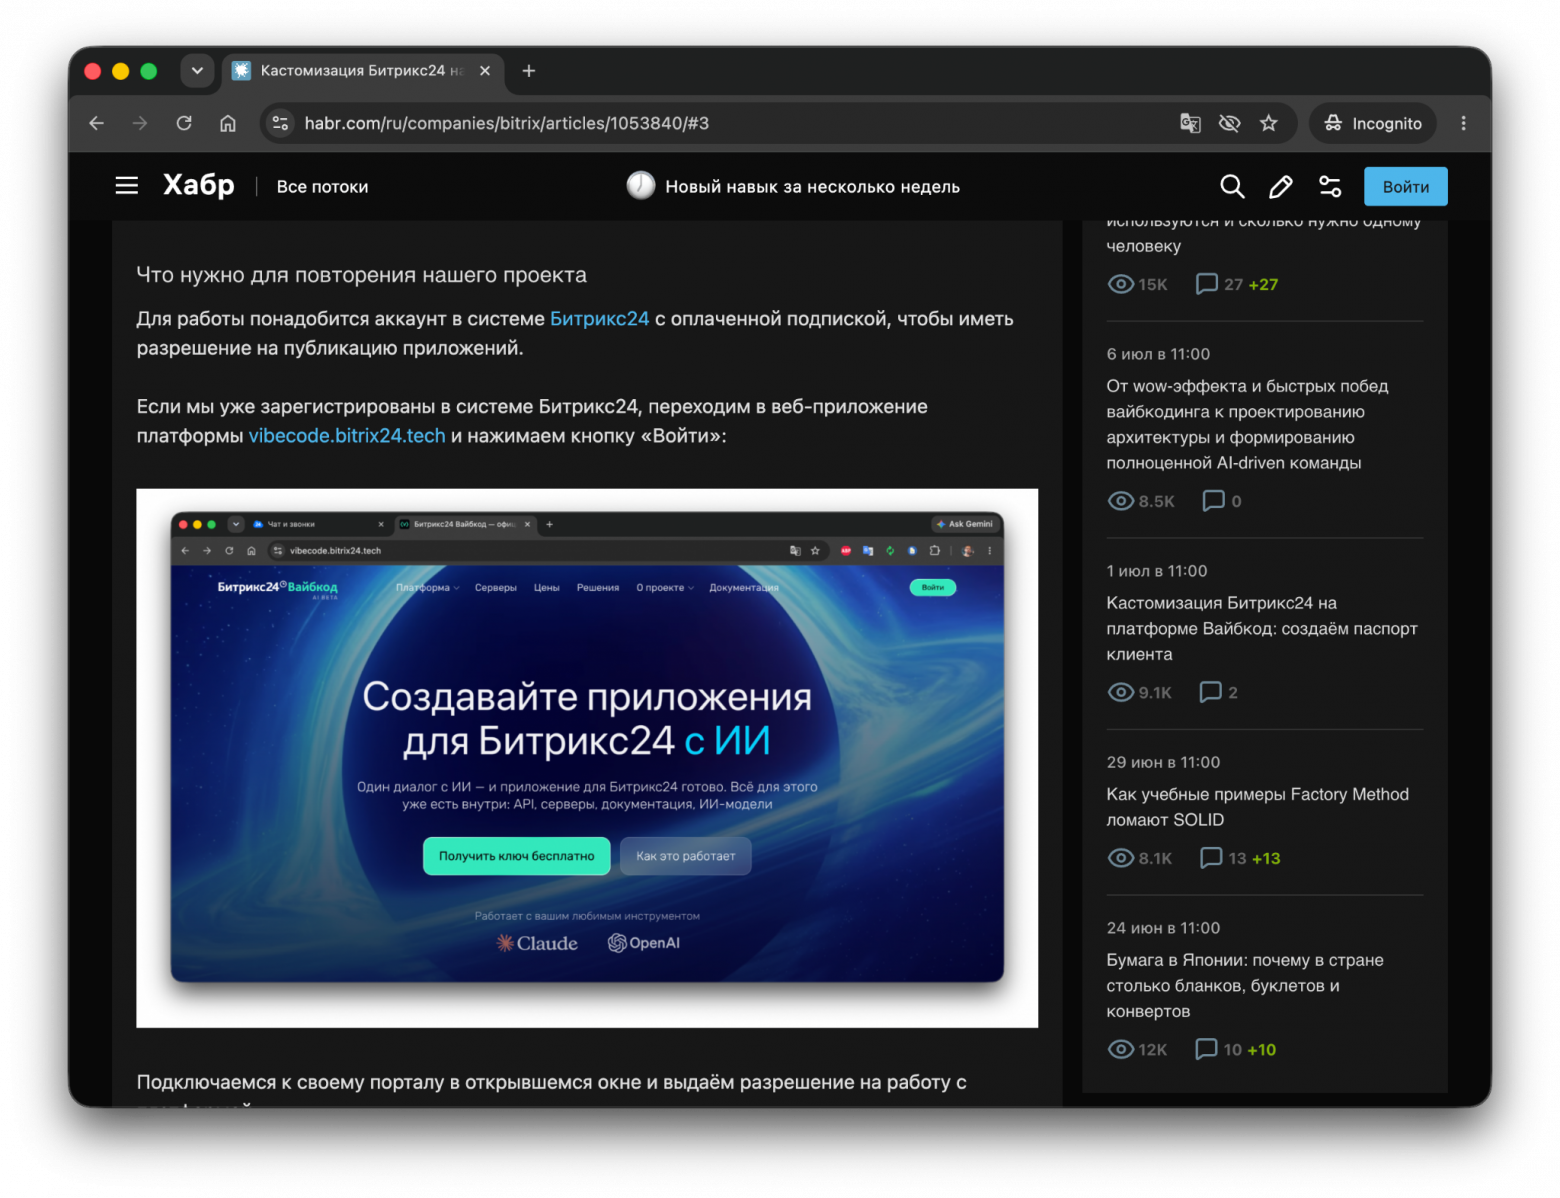Click the pencil write-post icon
The height and width of the screenshot is (1198, 1560).
1281,186
